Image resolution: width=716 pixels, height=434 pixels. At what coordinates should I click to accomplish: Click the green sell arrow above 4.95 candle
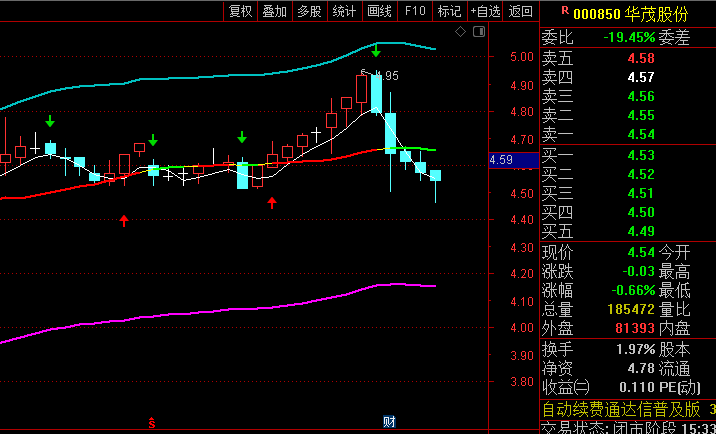[375, 51]
